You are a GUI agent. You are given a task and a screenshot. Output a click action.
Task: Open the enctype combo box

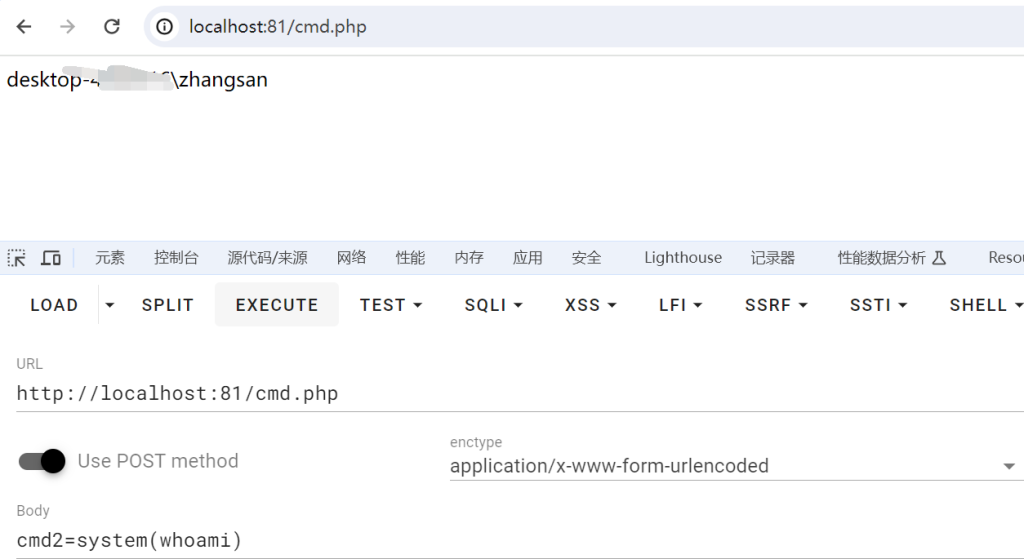737,466
